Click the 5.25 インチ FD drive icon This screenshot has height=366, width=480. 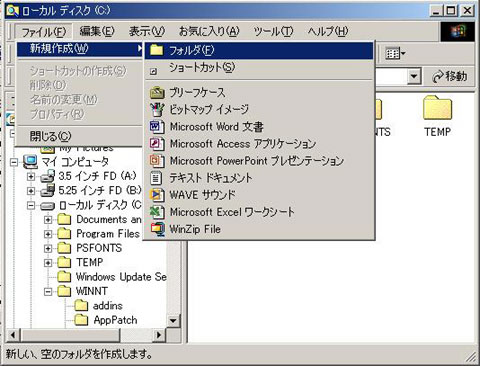(47, 191)
